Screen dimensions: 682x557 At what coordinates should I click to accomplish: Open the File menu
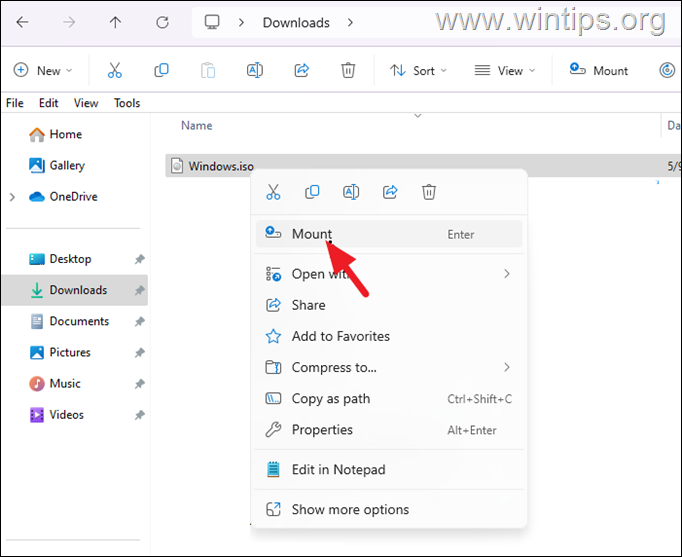point(15,103)
